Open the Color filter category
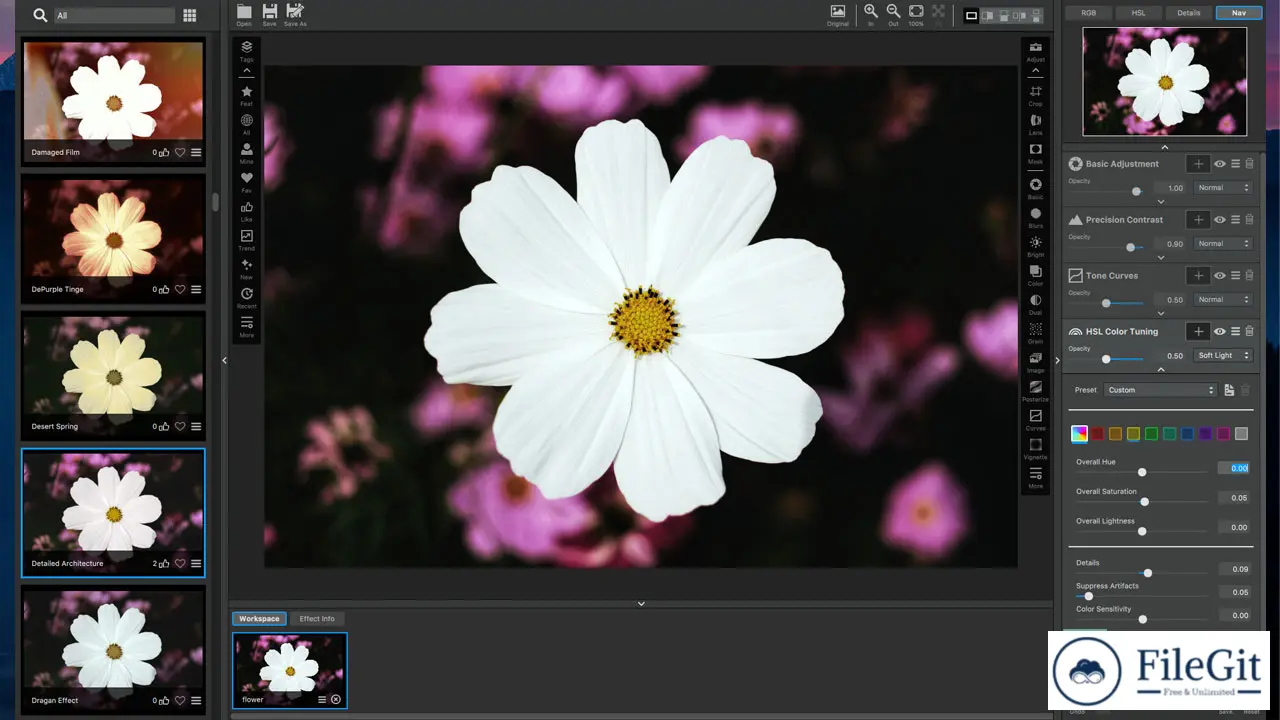1280x720 pixels. tap(1035, 275)
